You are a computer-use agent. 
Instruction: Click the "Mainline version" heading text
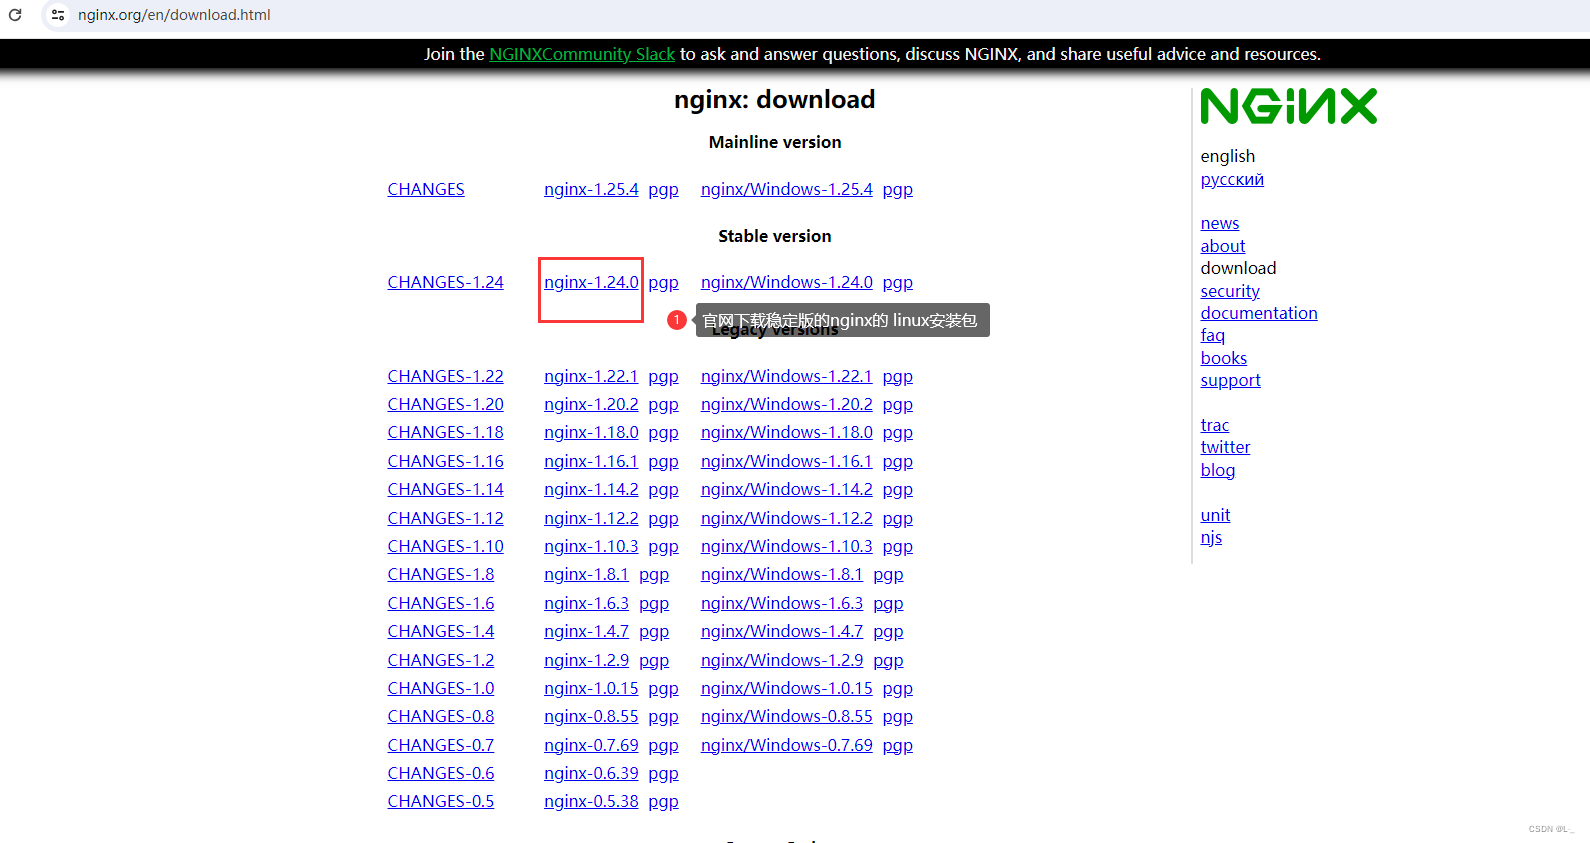pyautogui.click(x=775, y=142)
